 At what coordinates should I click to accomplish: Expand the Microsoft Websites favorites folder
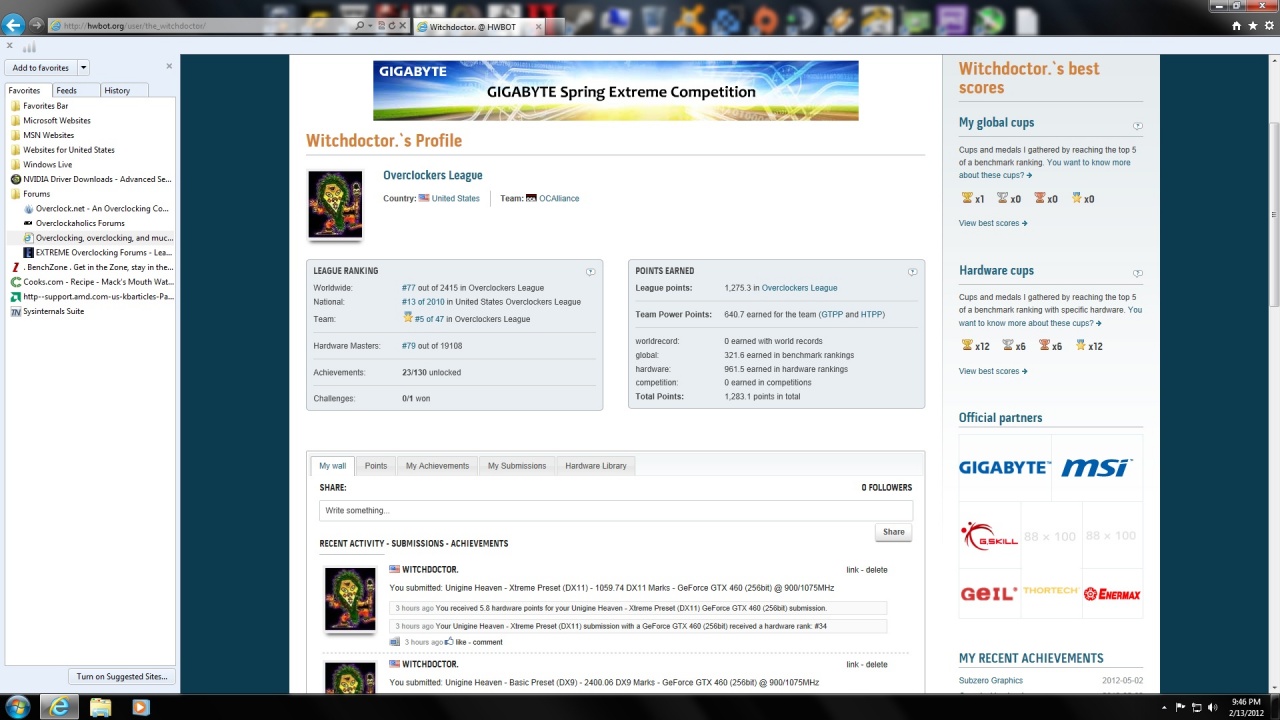click(56, 120)
